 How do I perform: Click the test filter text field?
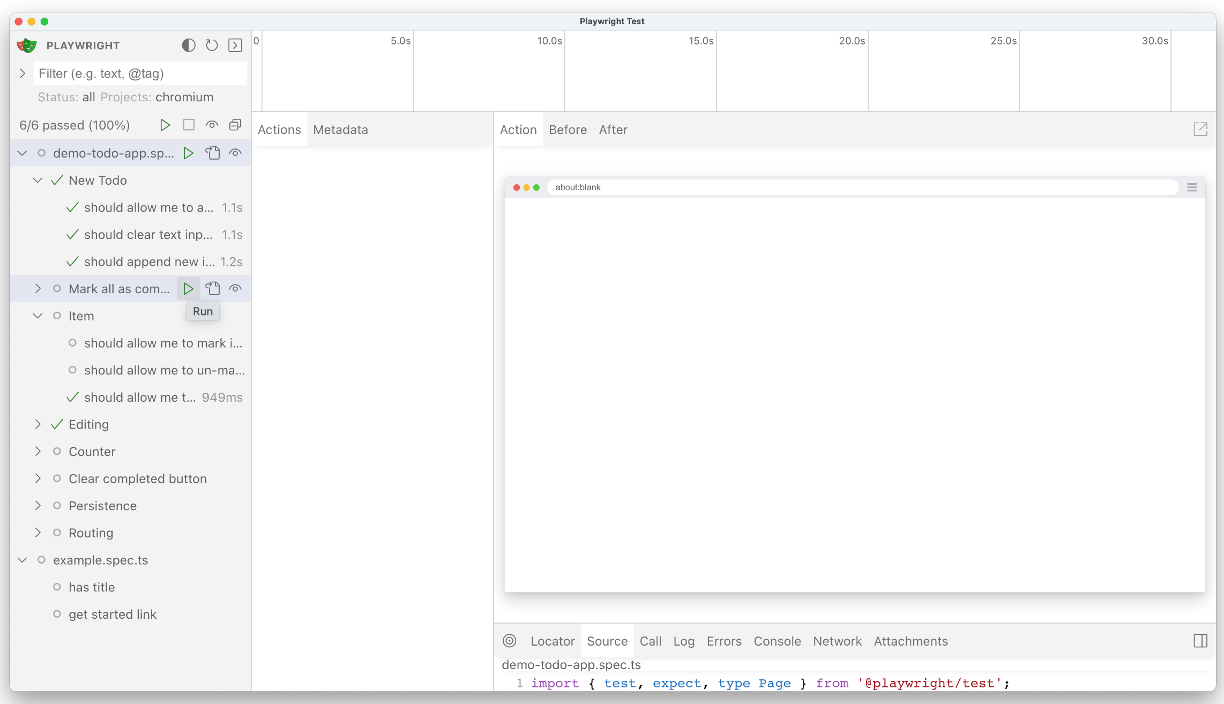[140, 73]
